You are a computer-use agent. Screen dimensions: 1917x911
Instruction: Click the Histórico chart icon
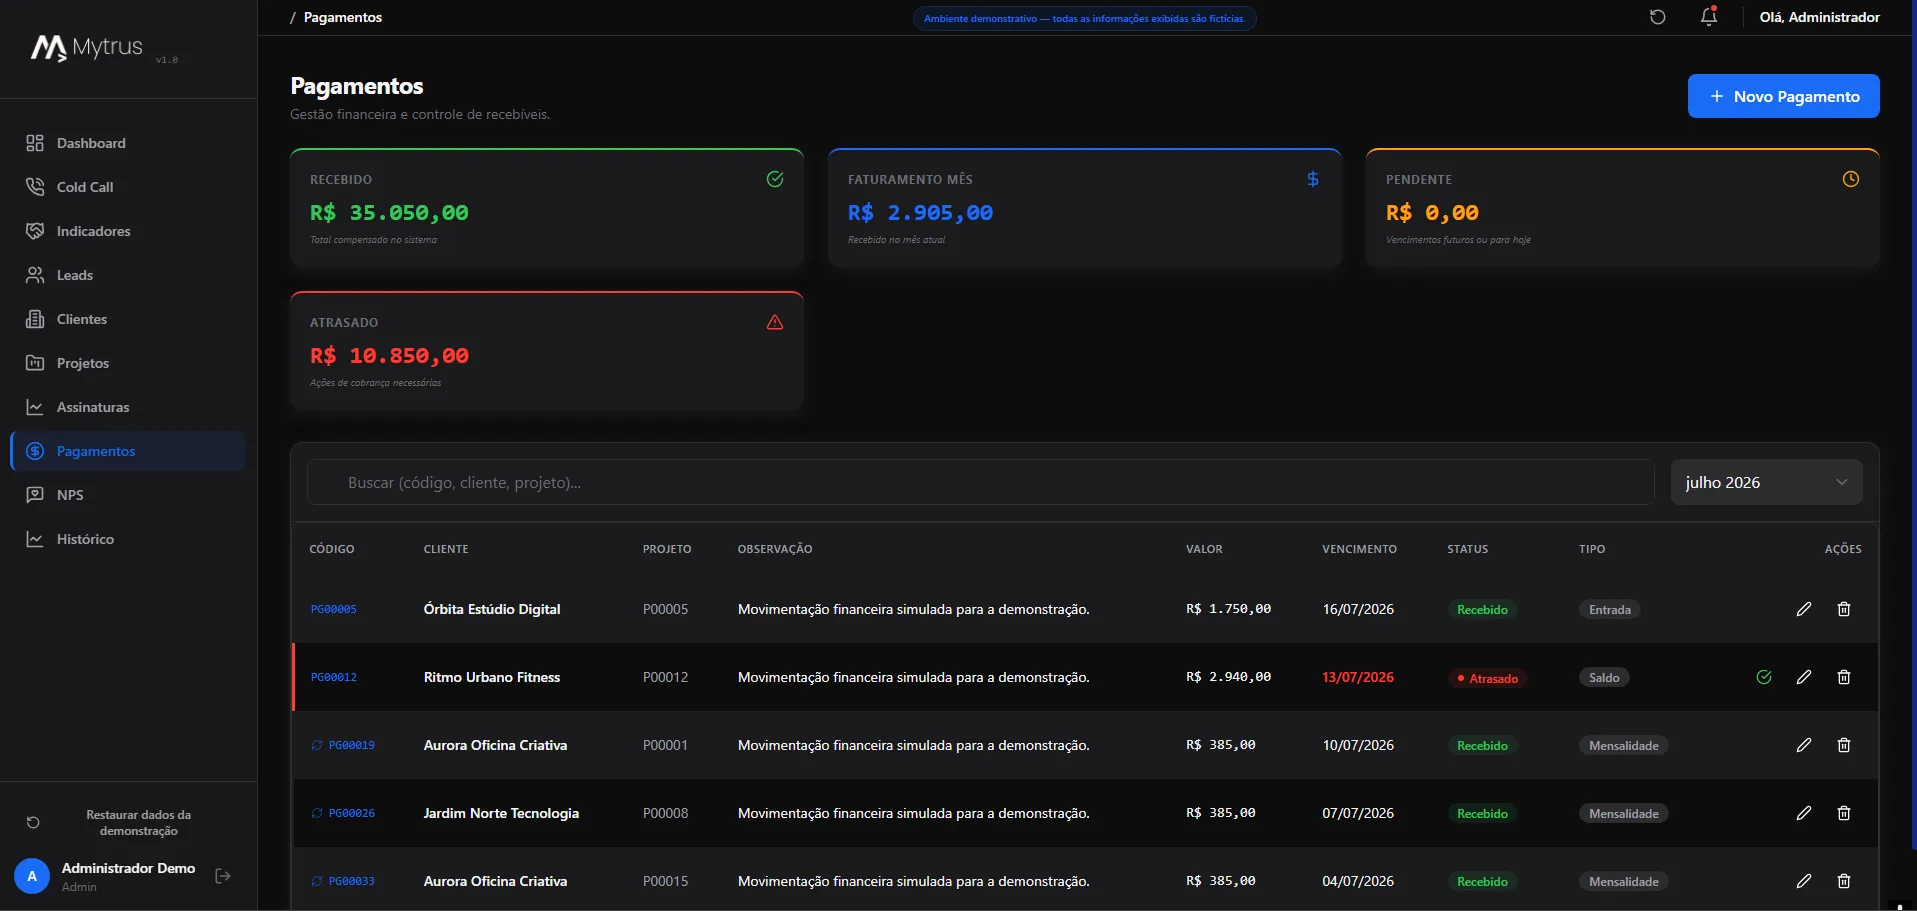(x=35, y=539)
